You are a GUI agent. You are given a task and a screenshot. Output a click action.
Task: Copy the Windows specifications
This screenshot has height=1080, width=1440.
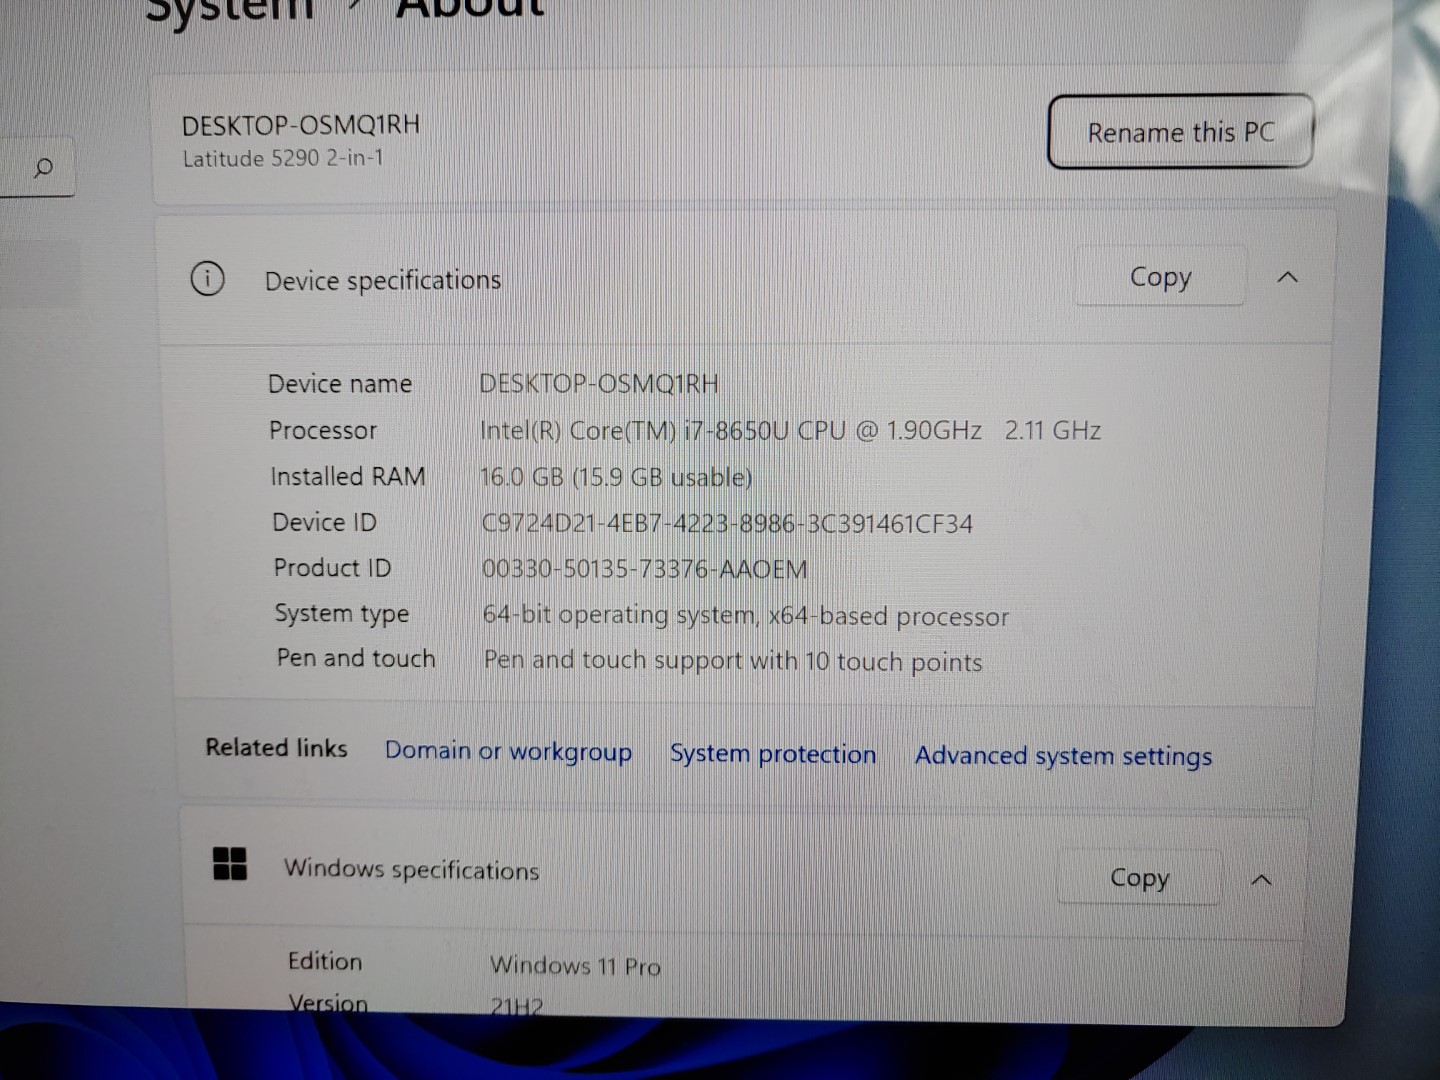[x=1139, y=877]
